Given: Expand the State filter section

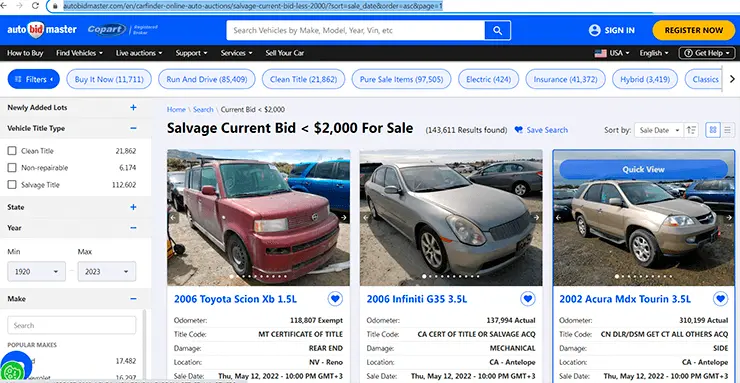Looking at the screenshot, I should tap(133, 207).
